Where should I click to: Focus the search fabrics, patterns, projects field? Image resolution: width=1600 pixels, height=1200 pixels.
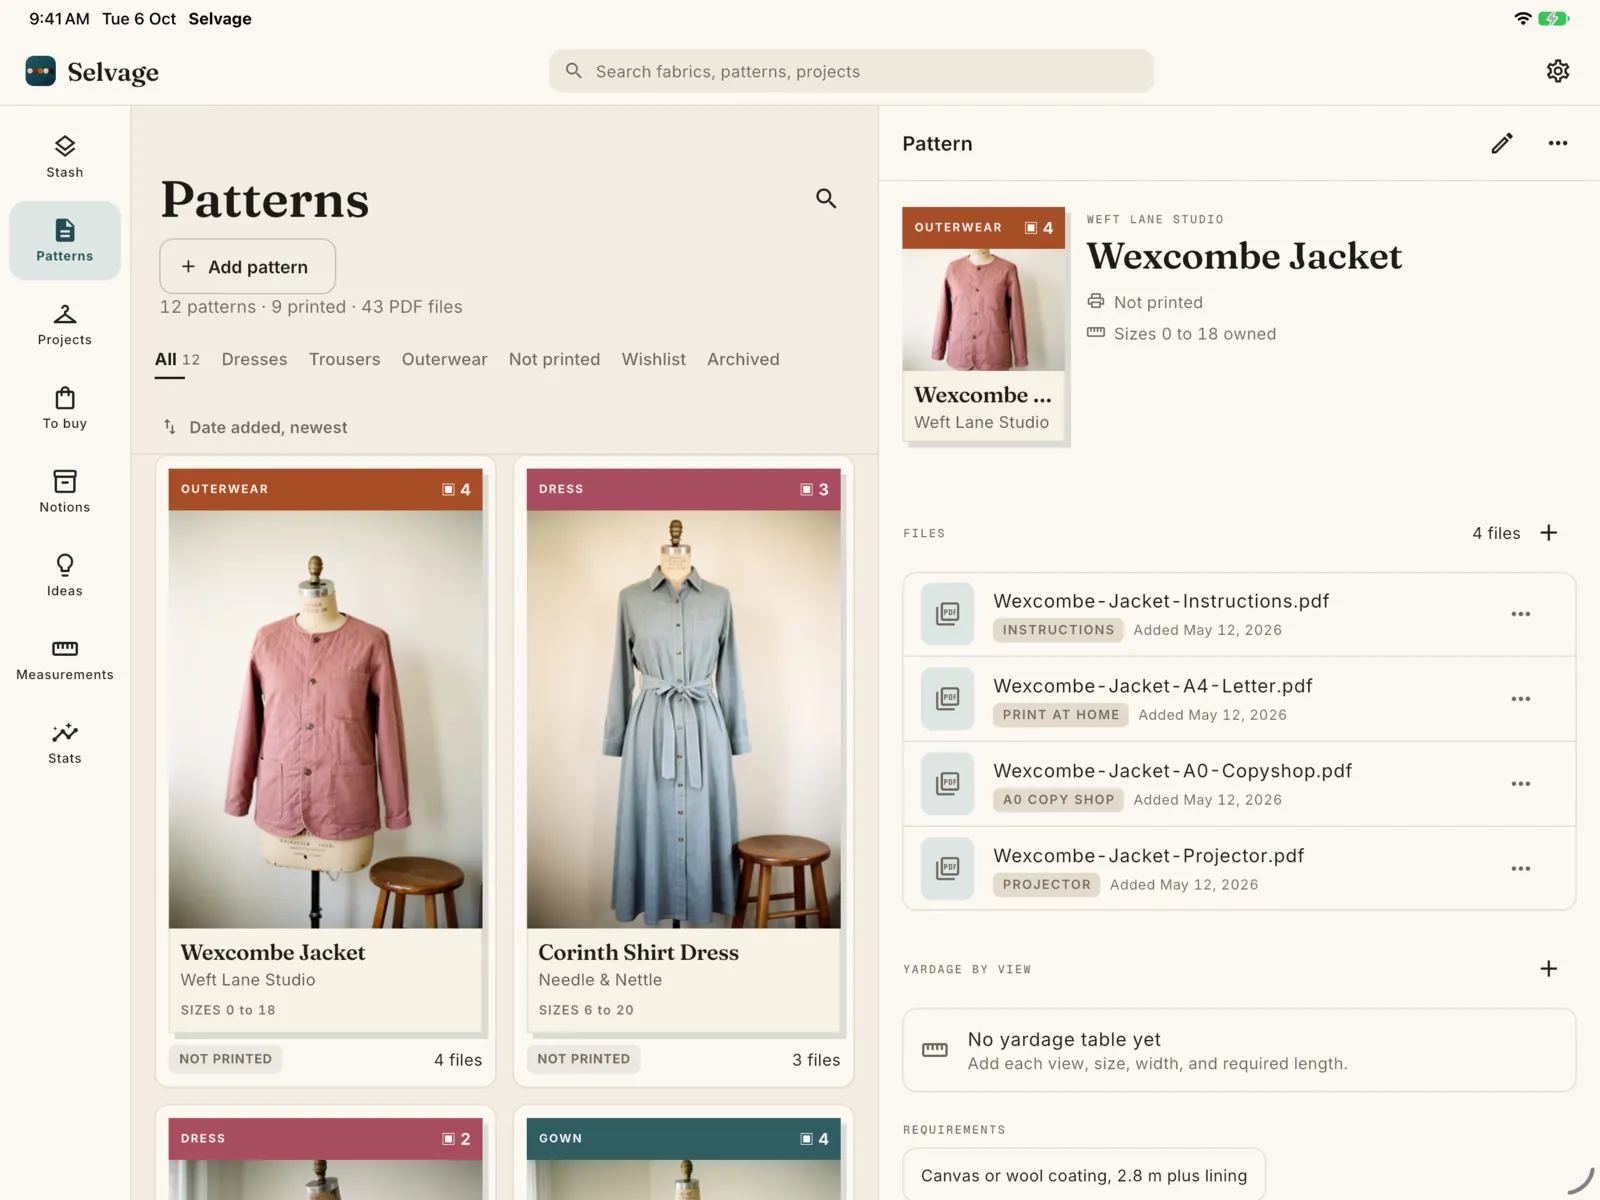[x=850, y=71]
